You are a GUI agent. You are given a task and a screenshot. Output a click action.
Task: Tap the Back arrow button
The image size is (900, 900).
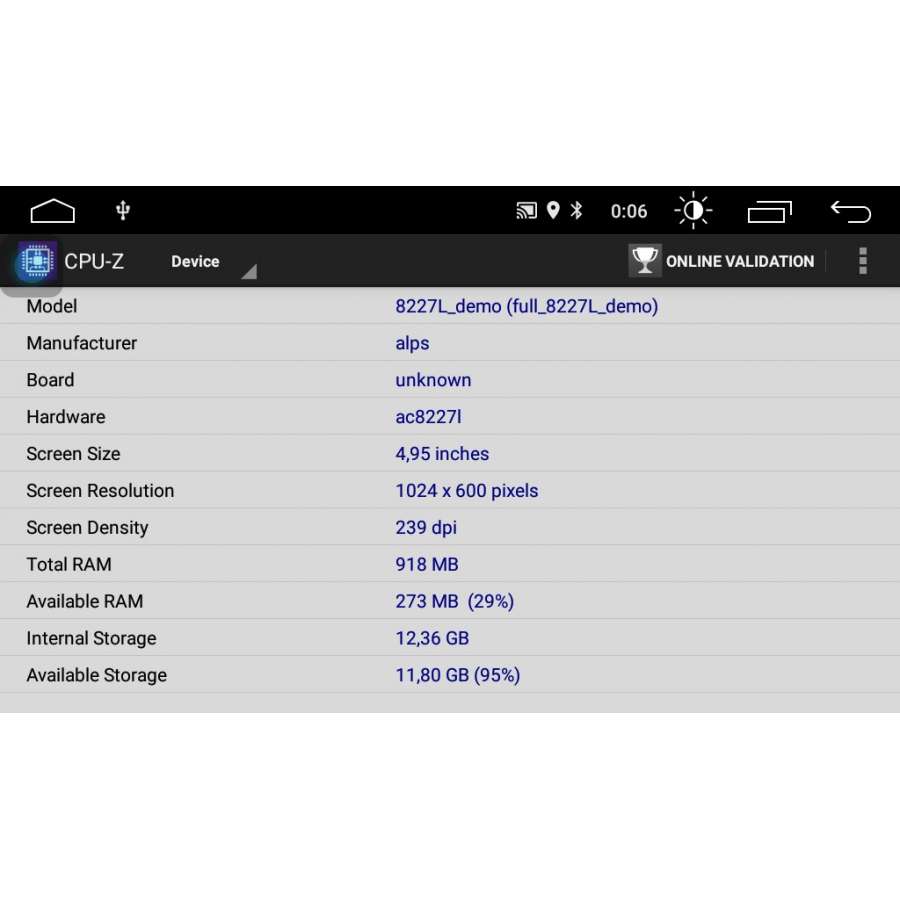[x=851, y=211]
